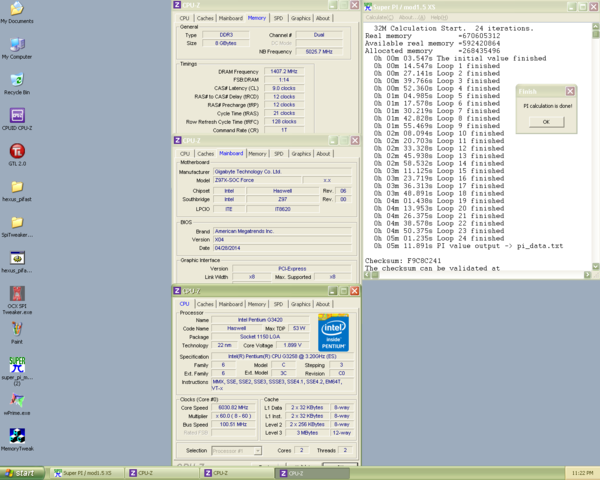Open the hexus_pifast folder icon
Viewport: 600px width, 480px height.
click(x=17, y=191)
